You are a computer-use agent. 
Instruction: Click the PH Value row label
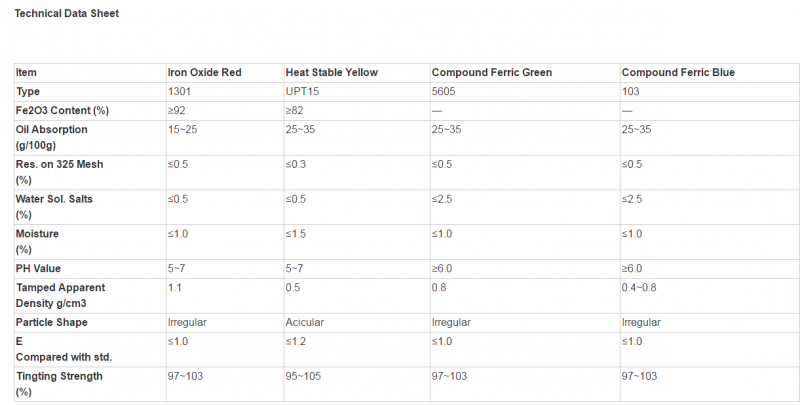[38, 268]
